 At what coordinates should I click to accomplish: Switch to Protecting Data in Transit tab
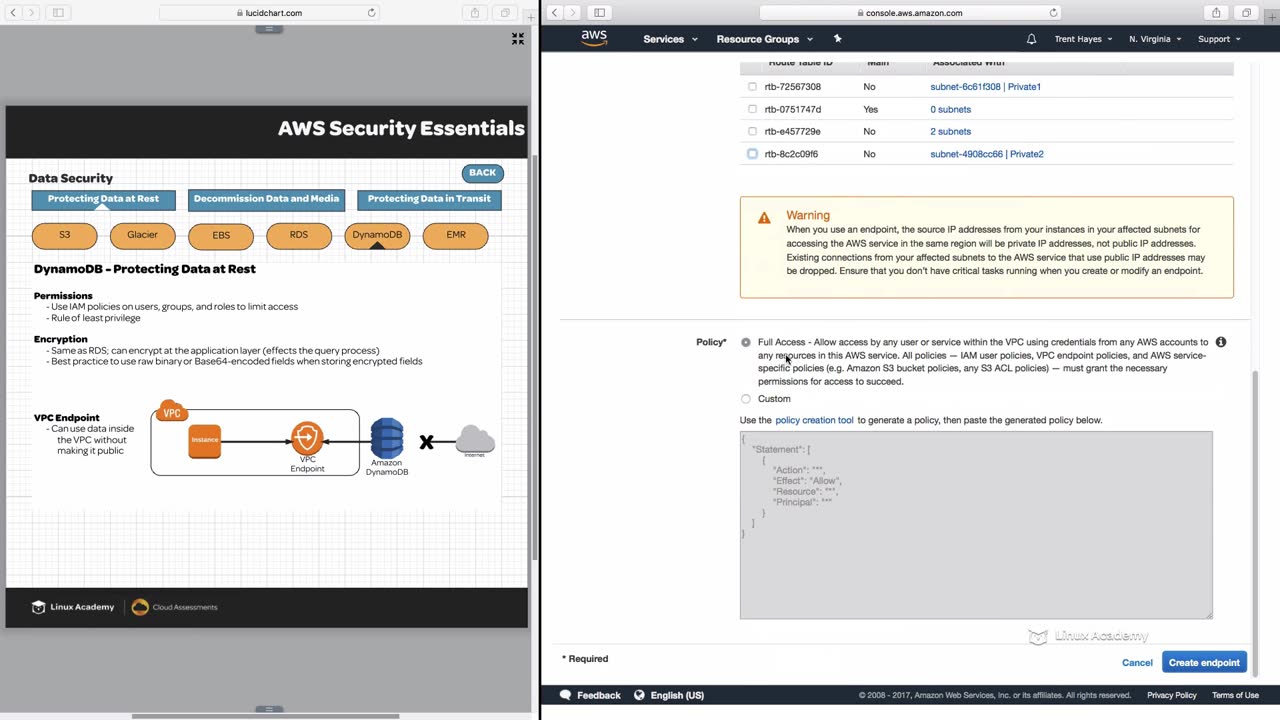pos(429,199)
